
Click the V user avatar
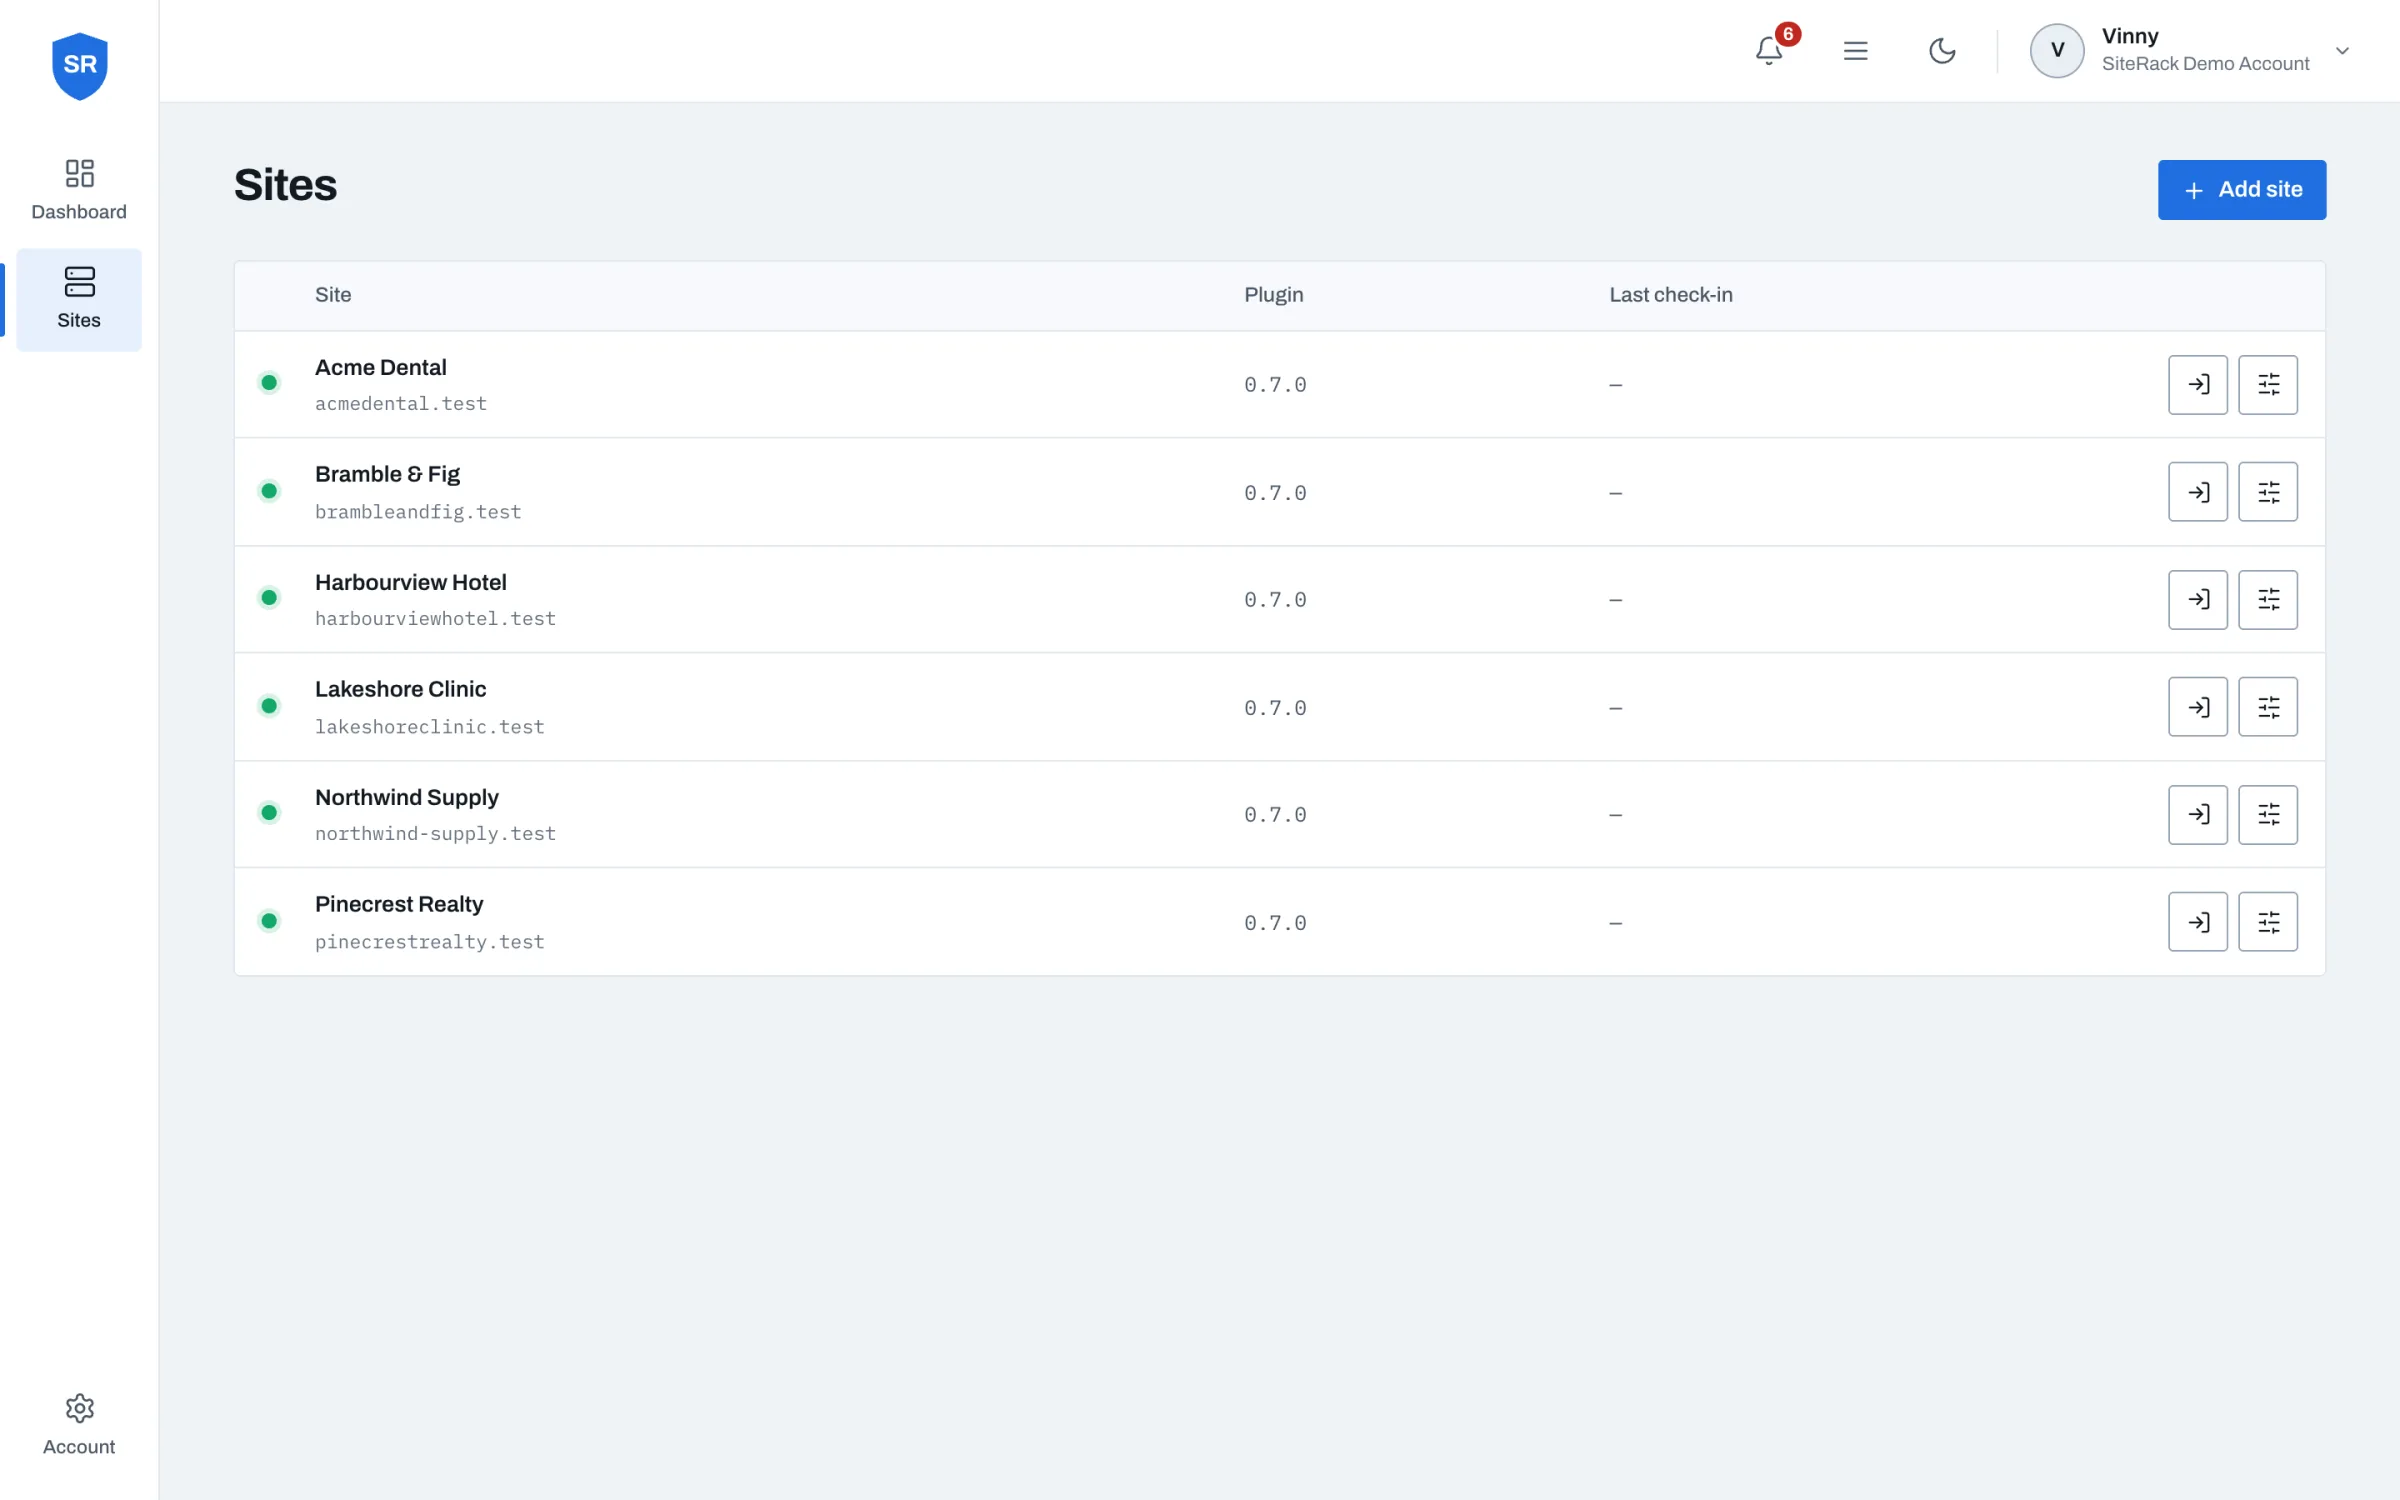coord(2057,51)
